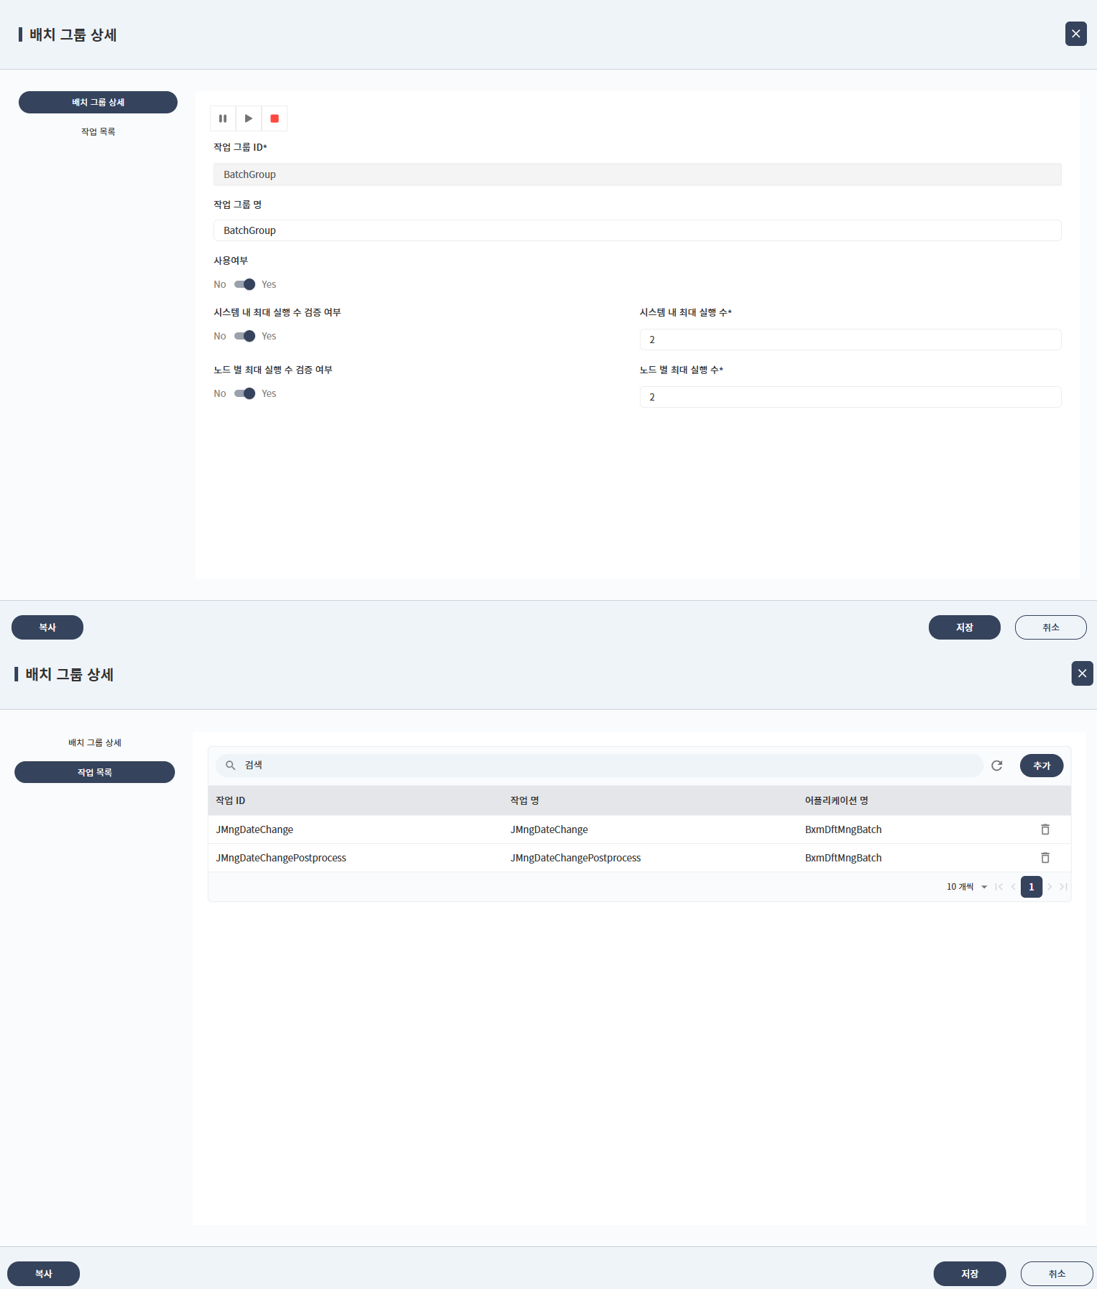The height and width of the screenshot is (1289, 1097).
Task: Click the red stop icon
Action: [x=274, y=119]
